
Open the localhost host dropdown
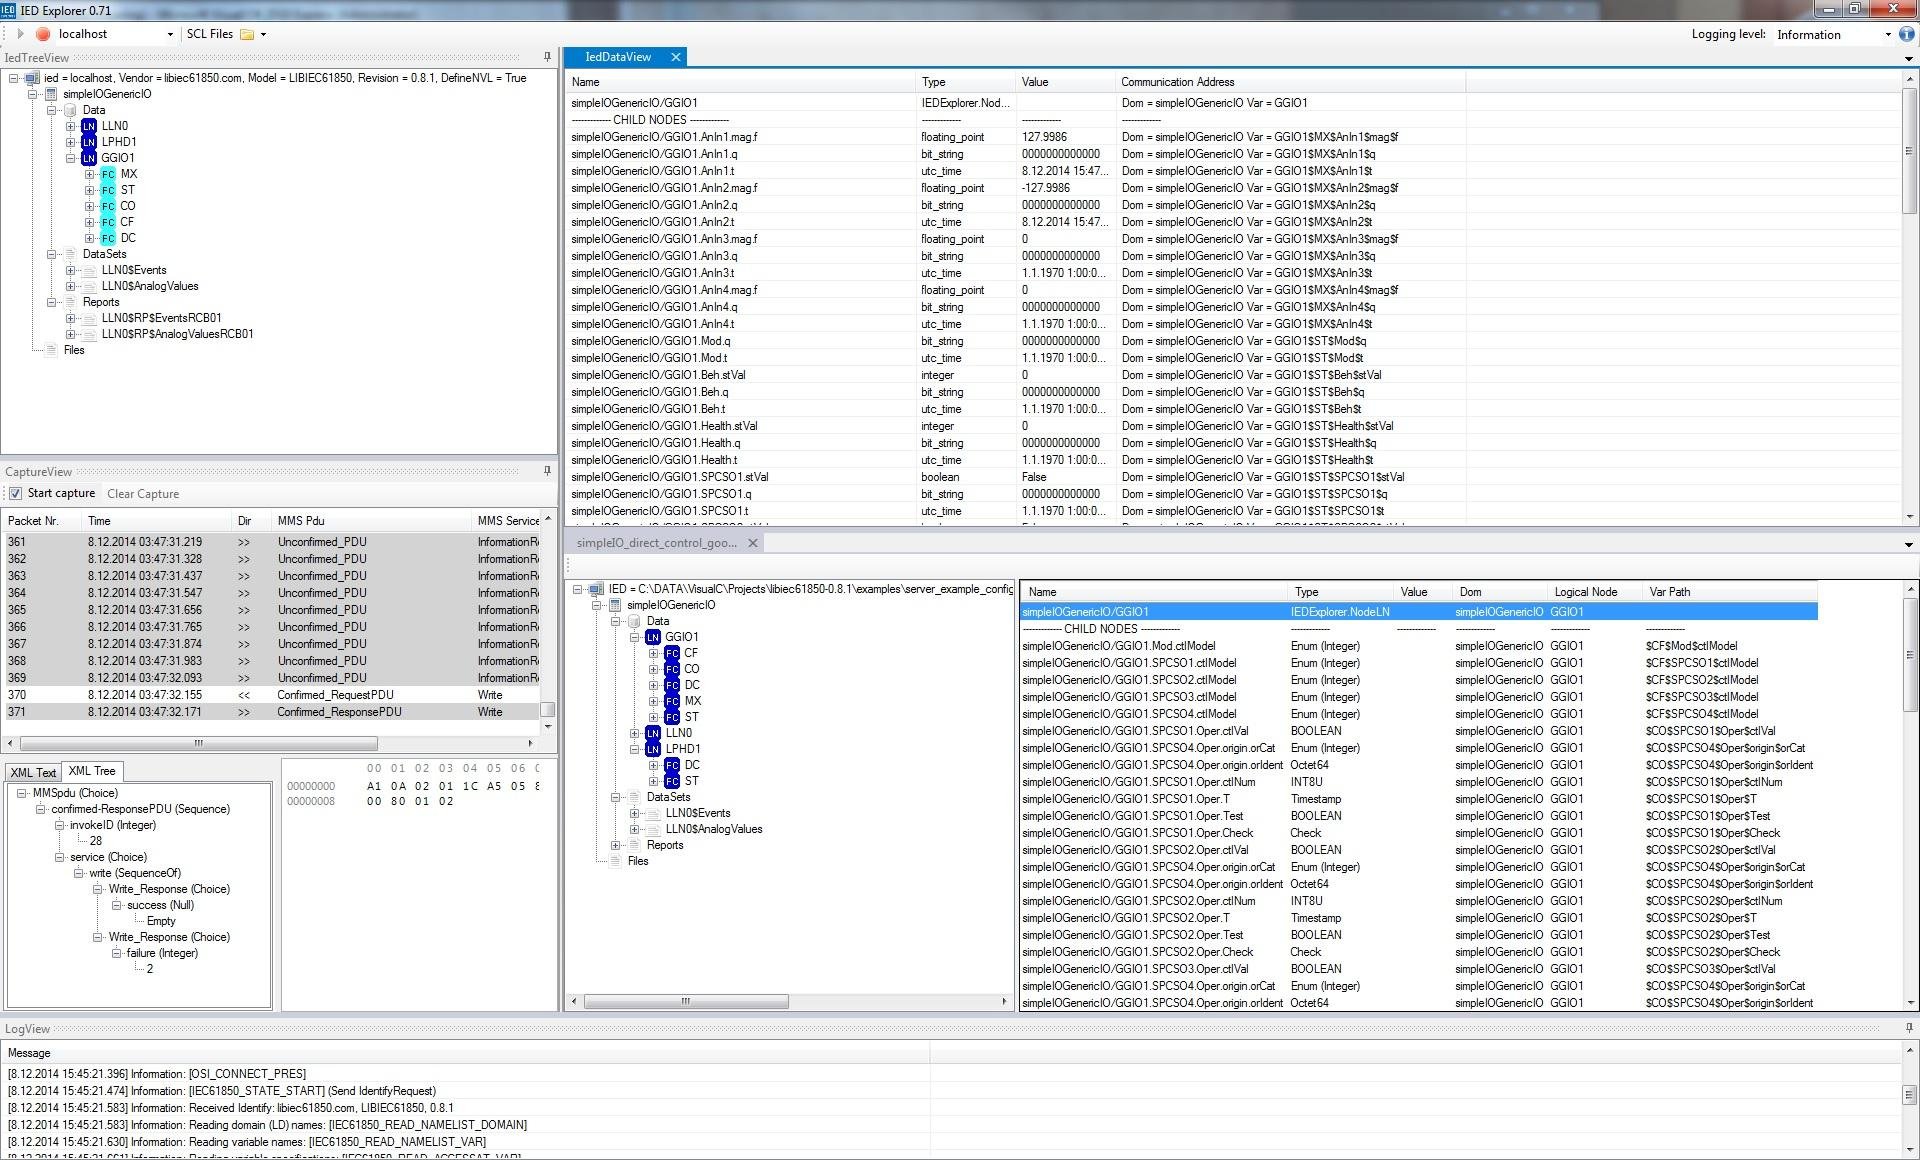tap(170, 34)
